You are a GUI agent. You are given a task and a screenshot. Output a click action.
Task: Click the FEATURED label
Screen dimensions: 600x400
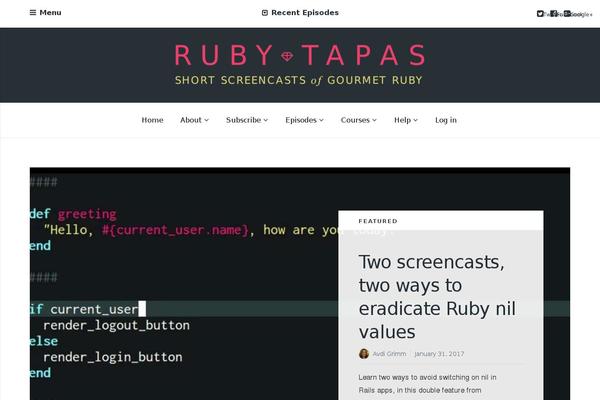[x=378, y=221]
